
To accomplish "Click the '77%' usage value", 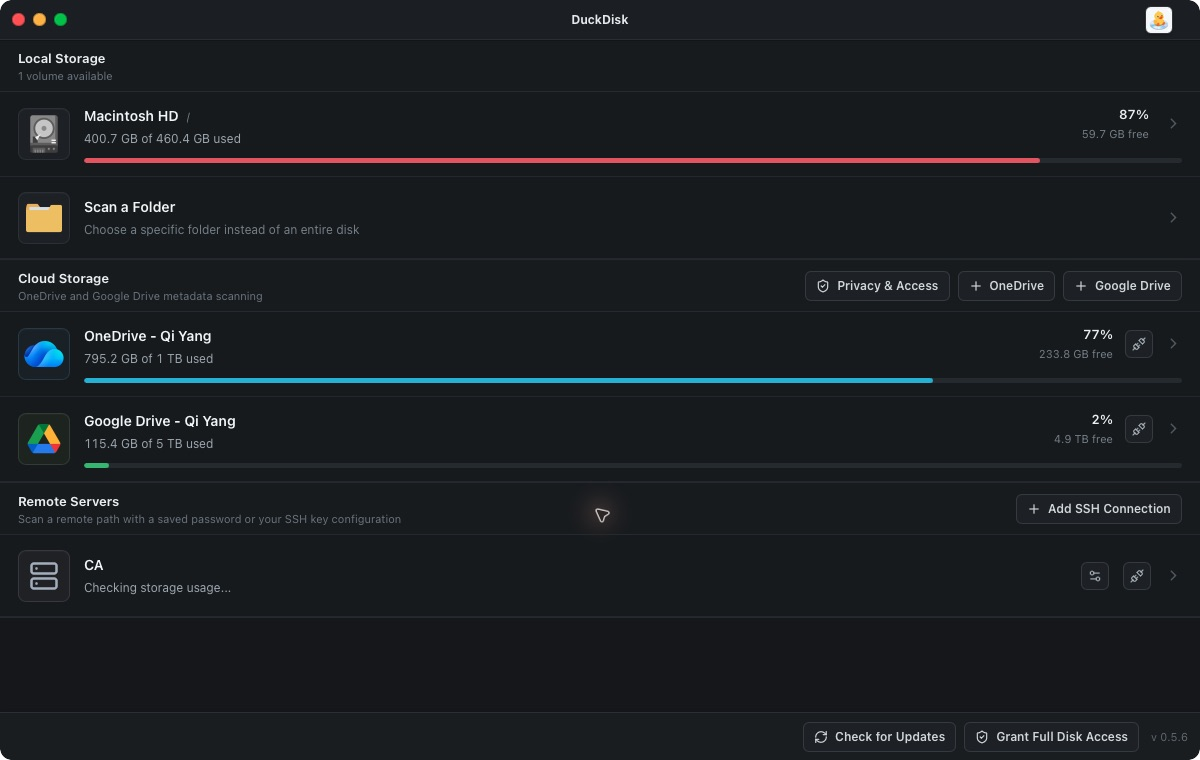I will point(1098,335).
